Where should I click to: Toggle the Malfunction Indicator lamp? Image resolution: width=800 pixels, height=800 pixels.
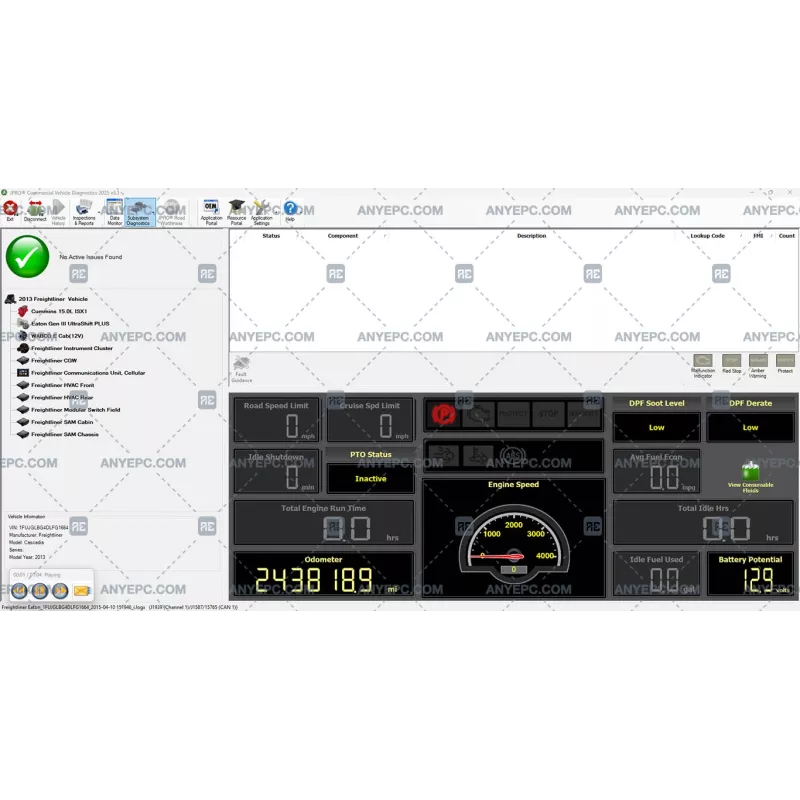(x=702, y=361)
